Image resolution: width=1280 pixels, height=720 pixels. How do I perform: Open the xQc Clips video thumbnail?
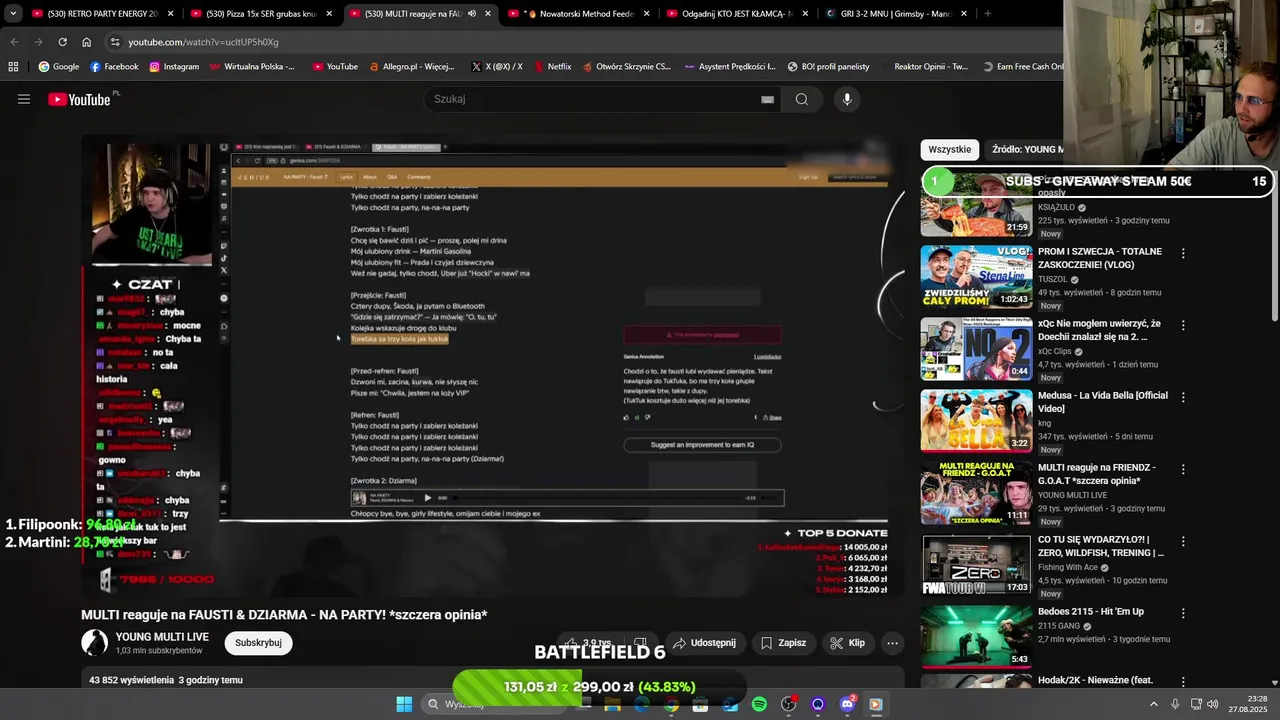tap(976, 348)
